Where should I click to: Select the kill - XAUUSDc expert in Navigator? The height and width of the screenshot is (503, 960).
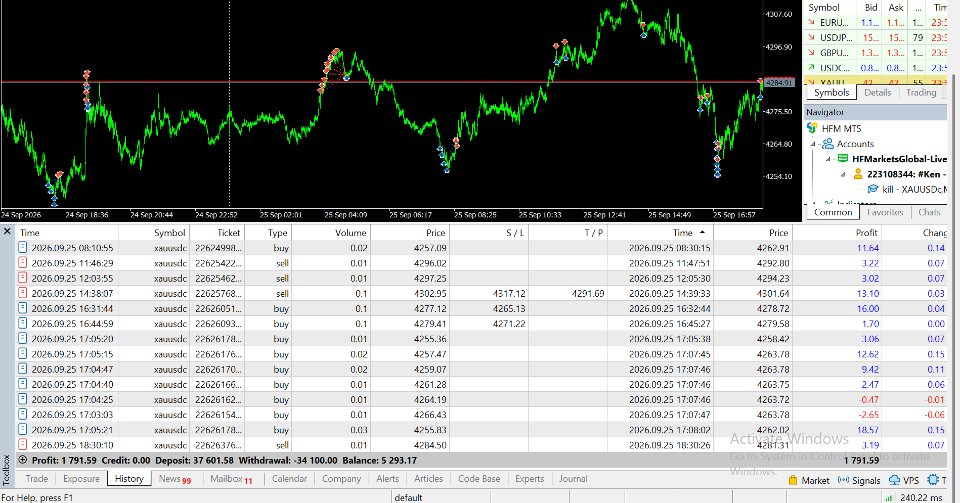pos(914,189)
